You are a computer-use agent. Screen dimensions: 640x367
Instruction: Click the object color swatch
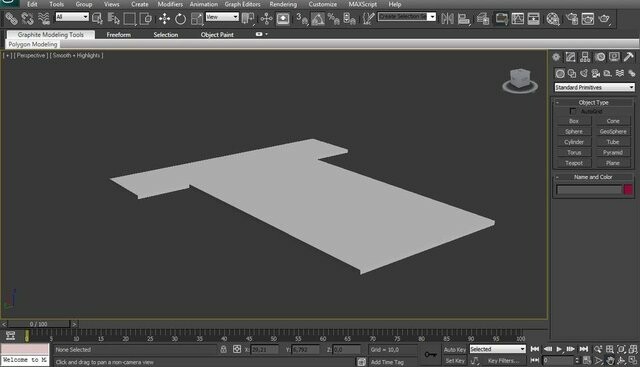coord(628,189)
